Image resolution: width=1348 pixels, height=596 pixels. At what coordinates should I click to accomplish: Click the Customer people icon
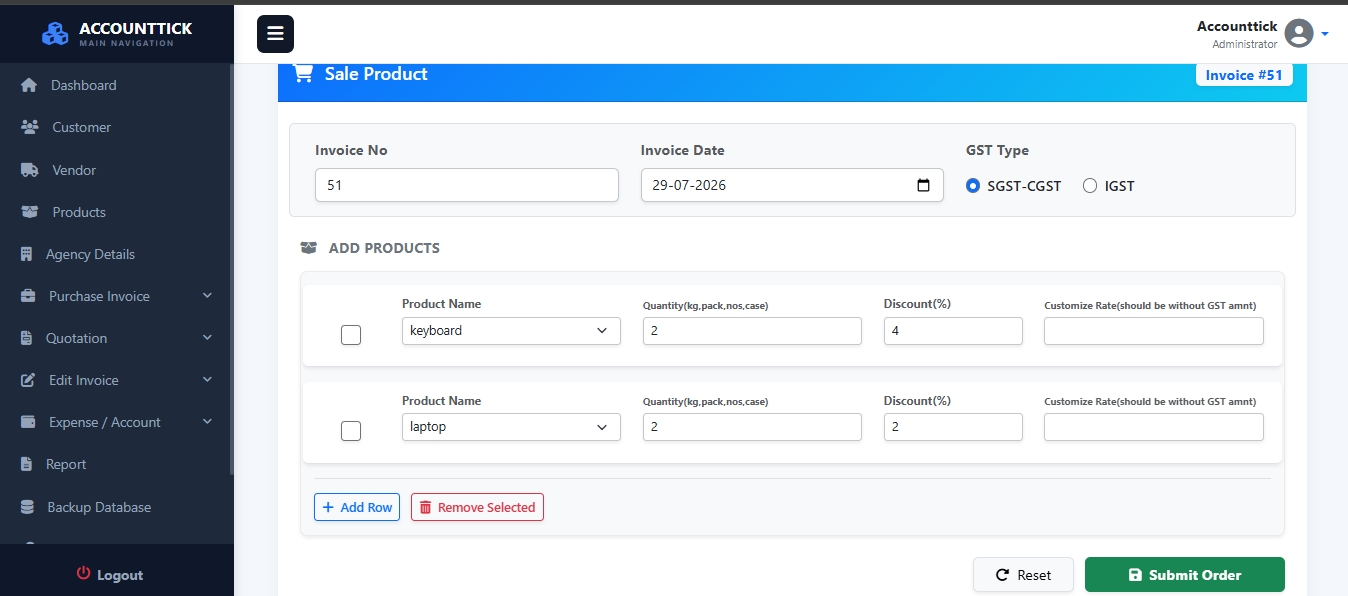tap(30, 127)
